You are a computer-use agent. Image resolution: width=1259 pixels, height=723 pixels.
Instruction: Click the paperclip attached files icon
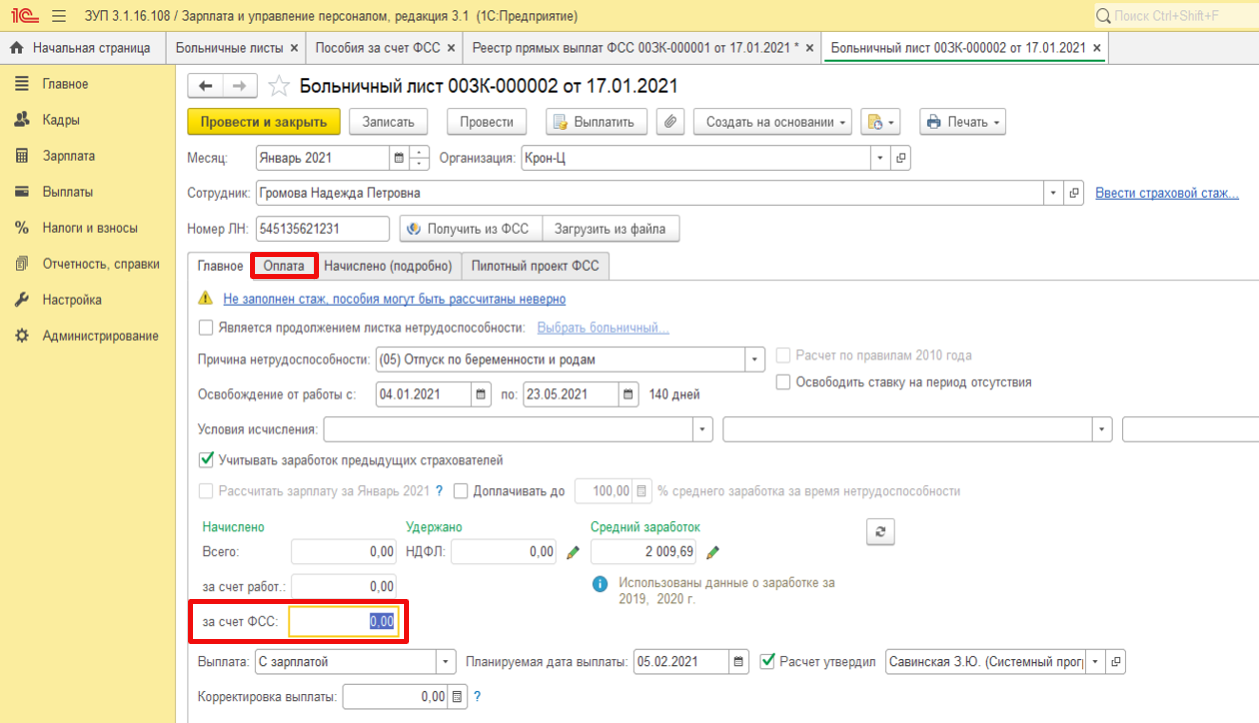670,122
